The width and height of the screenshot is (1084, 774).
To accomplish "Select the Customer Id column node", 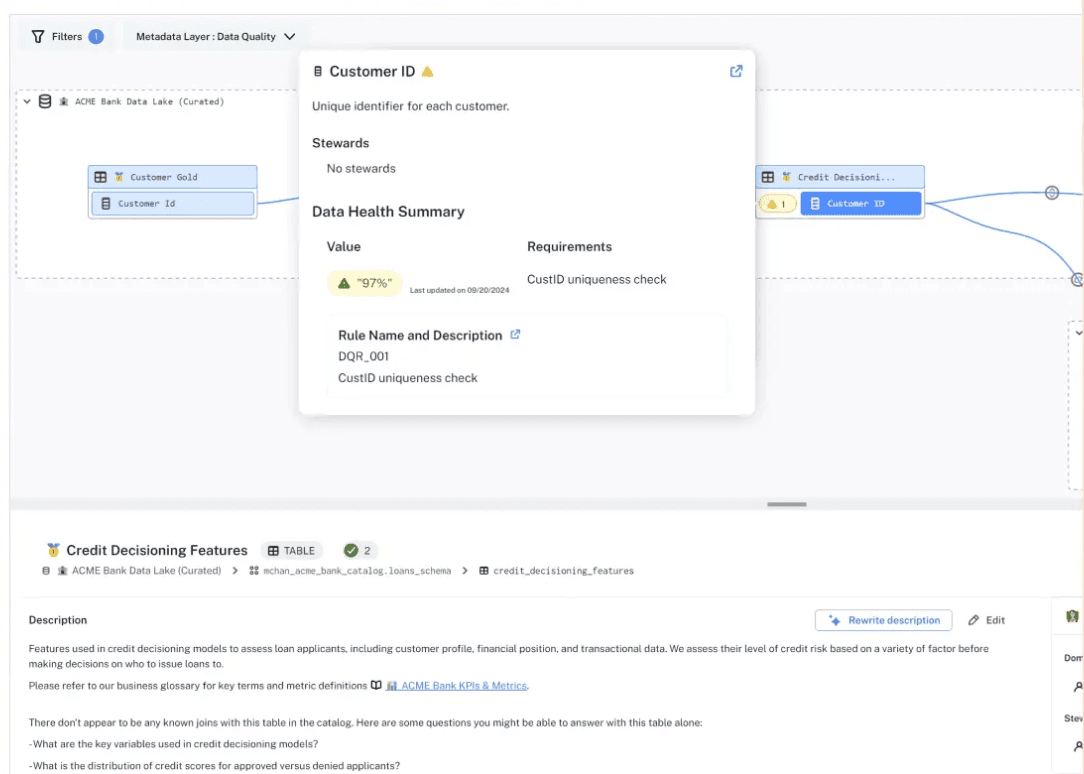I will [x=173, y=204].
